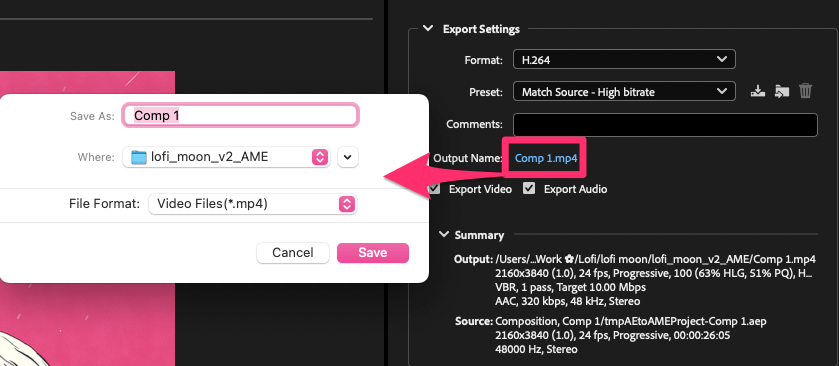The width and height of the screenshot is (839, 366).
Task: Toggle the Export Video checkbox
Action: click(x=434, y=188)
